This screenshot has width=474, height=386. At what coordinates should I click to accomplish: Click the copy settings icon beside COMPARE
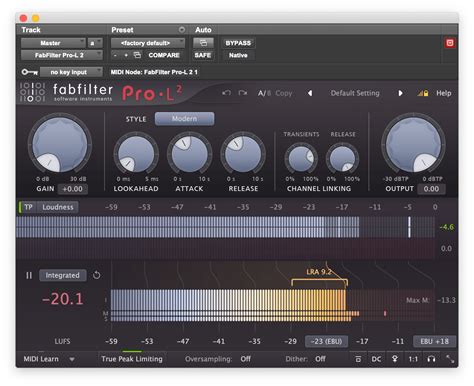tap(137, 55)
